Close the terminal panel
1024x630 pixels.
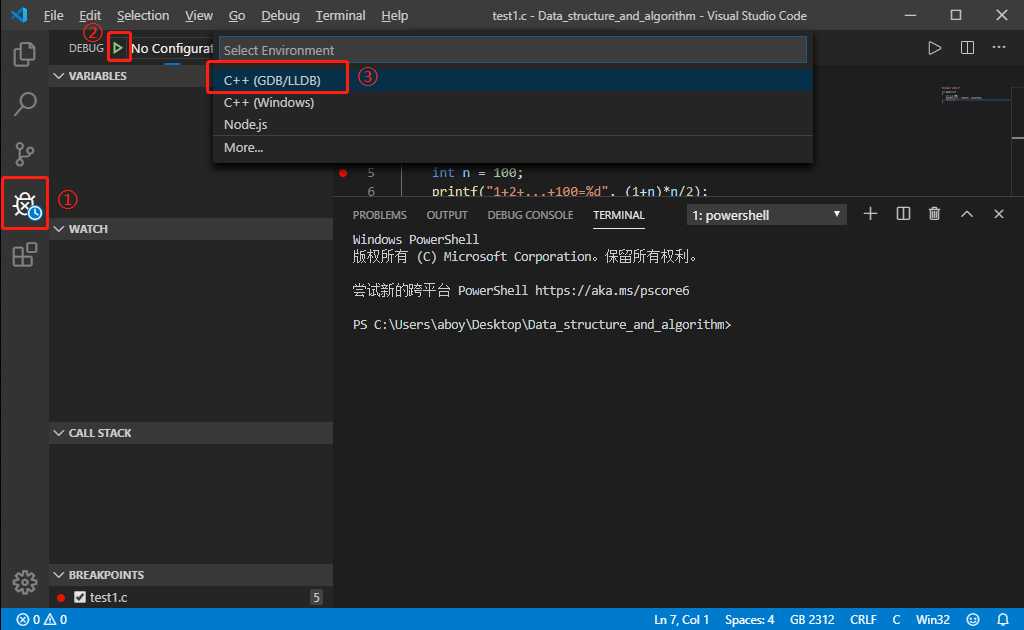pyautogui.click(x=999, y=214)
